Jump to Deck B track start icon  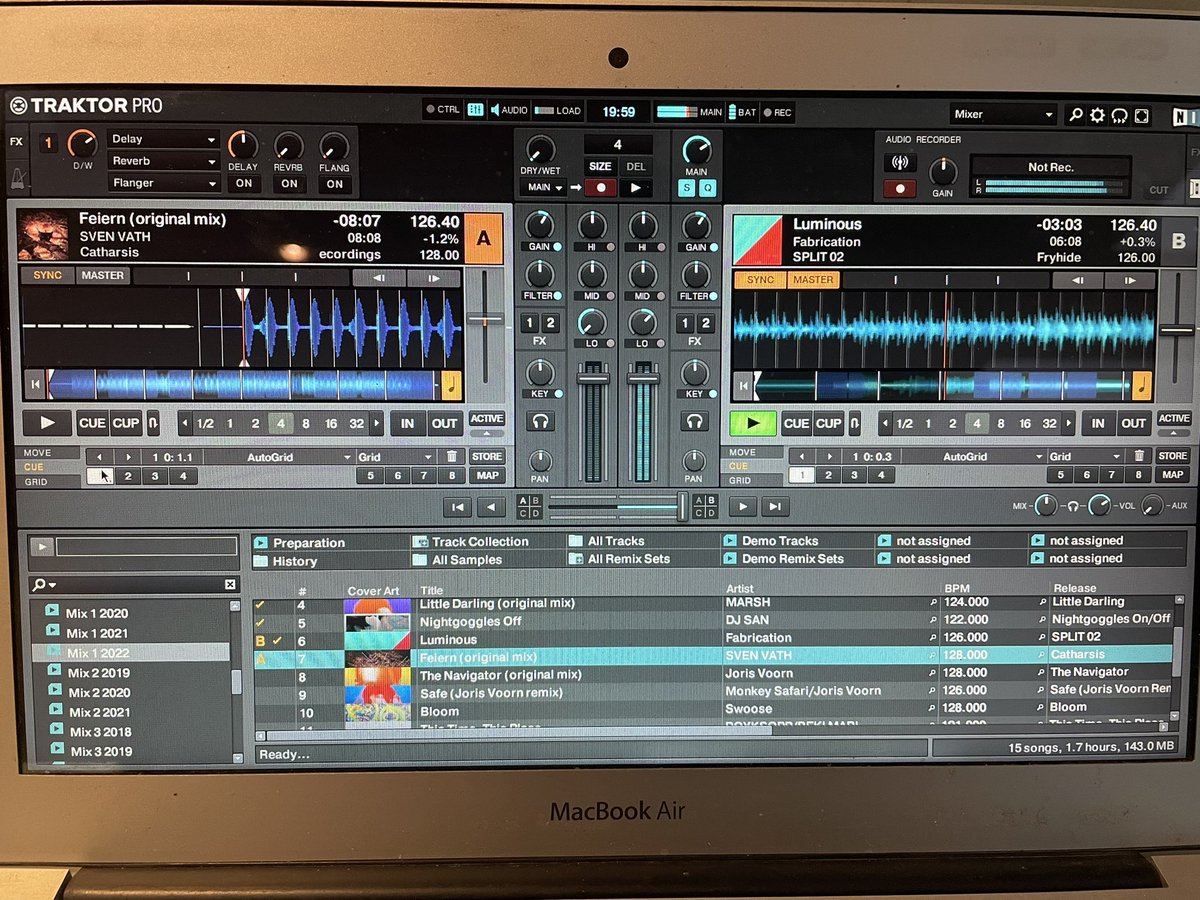741,385
